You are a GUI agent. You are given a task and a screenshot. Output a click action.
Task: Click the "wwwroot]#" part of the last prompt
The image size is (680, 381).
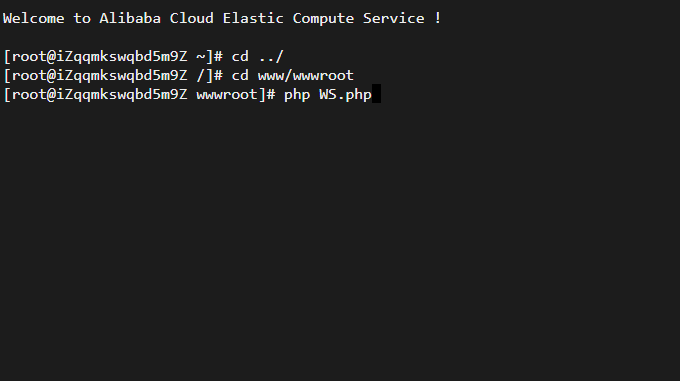point(236,94)
